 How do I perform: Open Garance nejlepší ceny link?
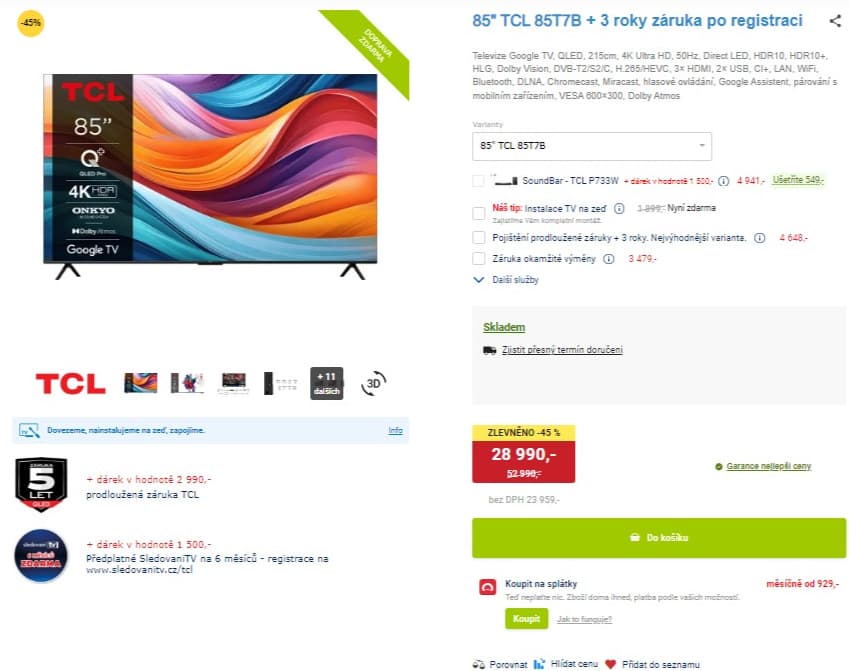768,466
